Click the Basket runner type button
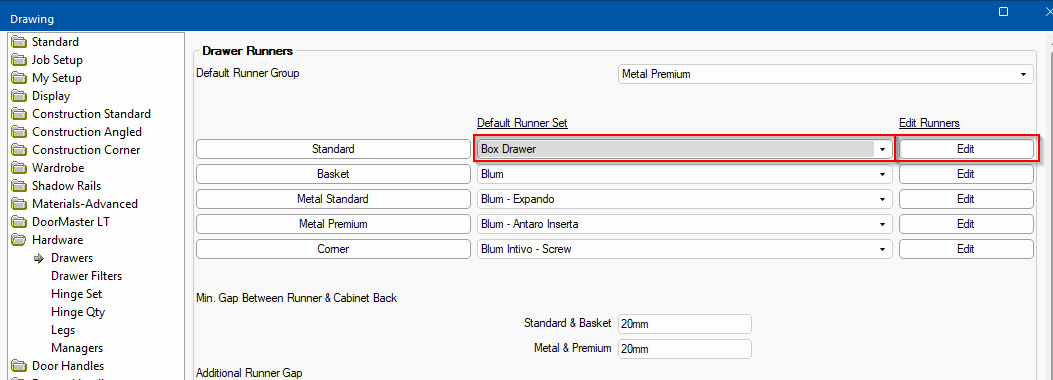Screen dimensions: 1053x380 point(333,174)
